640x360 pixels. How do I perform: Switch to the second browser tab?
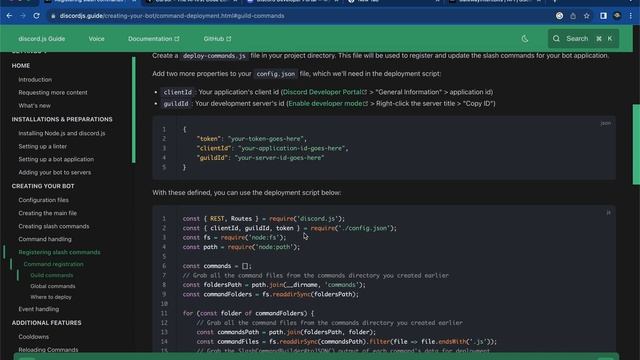pos(191,1)
